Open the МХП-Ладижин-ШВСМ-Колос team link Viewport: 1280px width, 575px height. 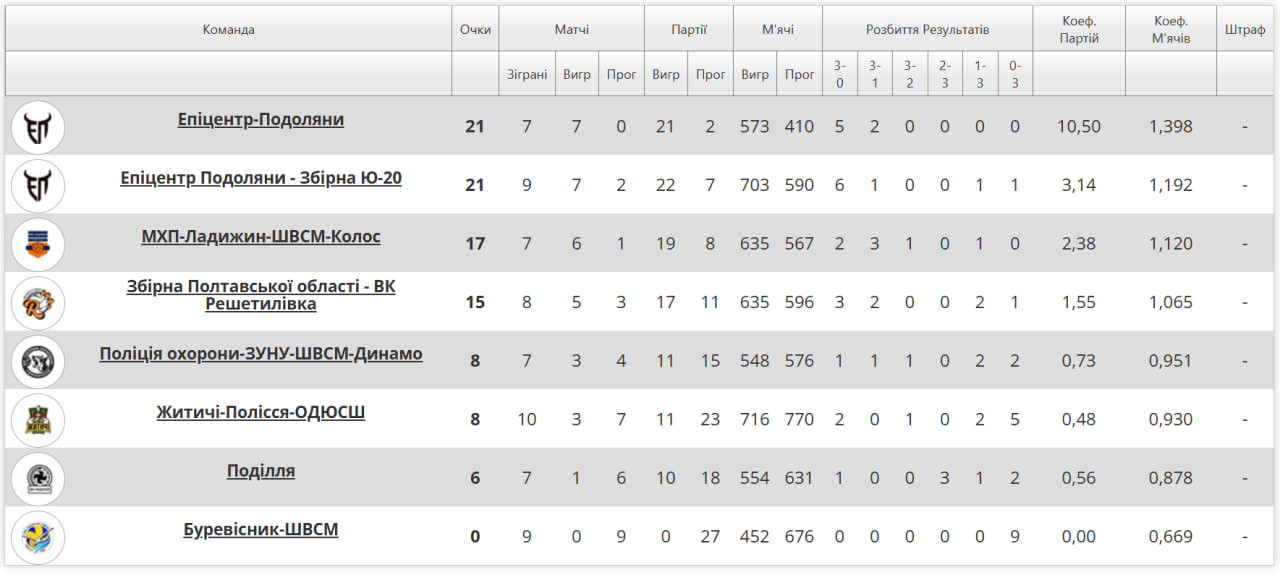(x=260, y=237)
